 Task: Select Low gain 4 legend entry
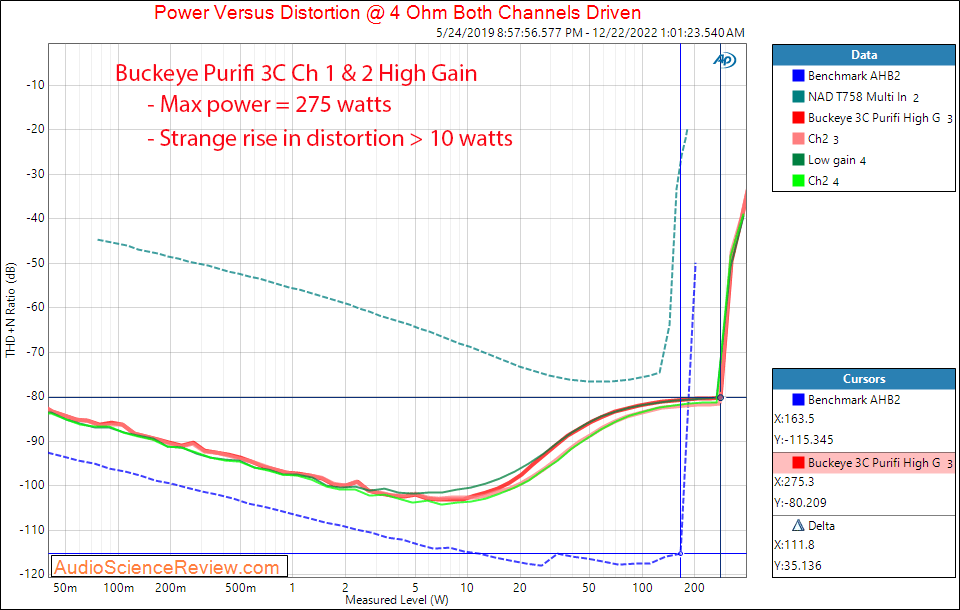[837, 160]
